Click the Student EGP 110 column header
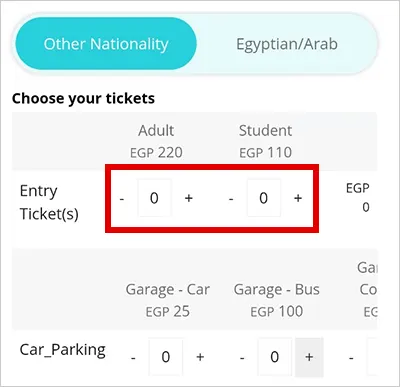400x387 pixels. [x=265, y=141]
